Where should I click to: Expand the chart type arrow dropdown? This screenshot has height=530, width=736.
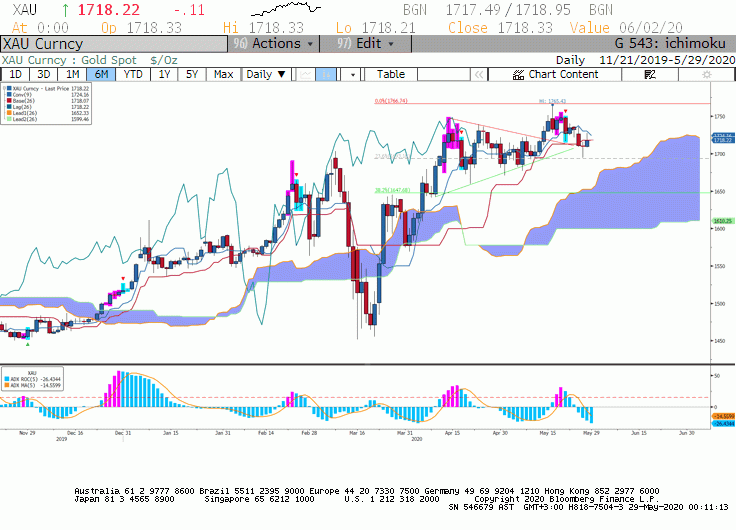(352, 75)
